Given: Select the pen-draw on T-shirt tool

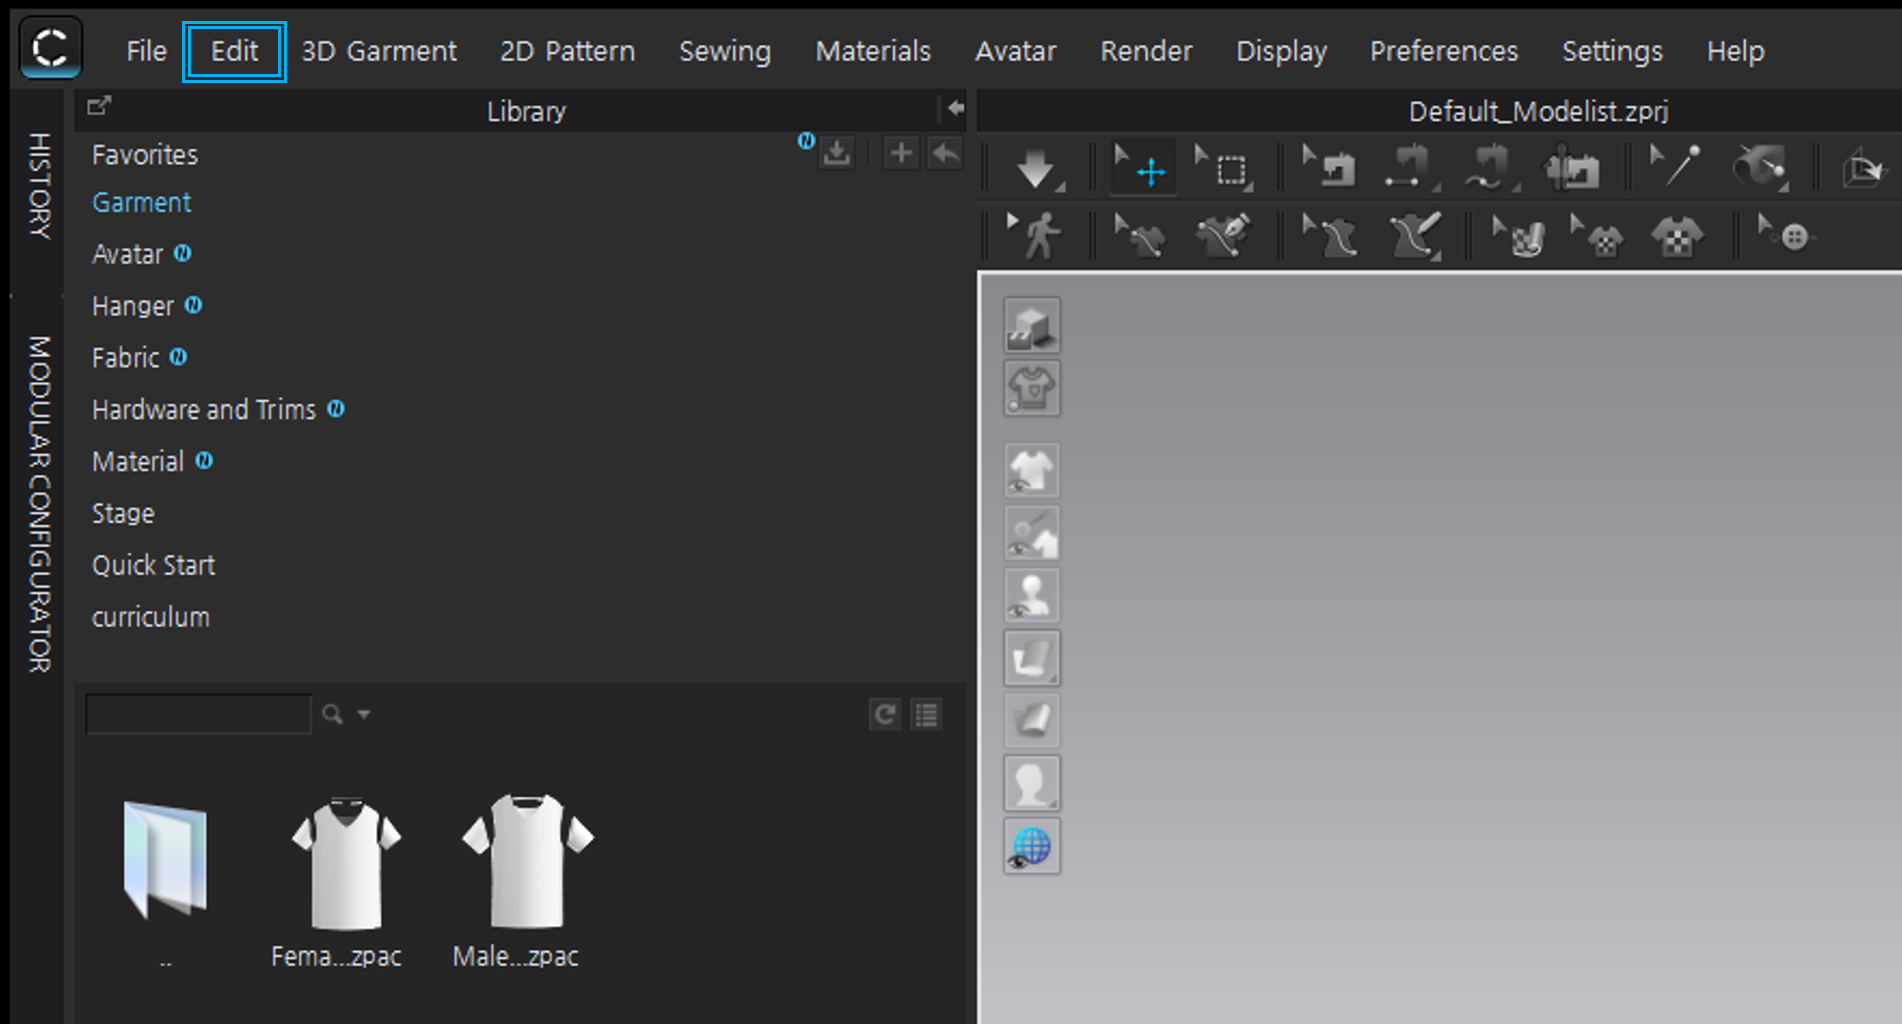Looking at the screenshot, I should 1224,237.
